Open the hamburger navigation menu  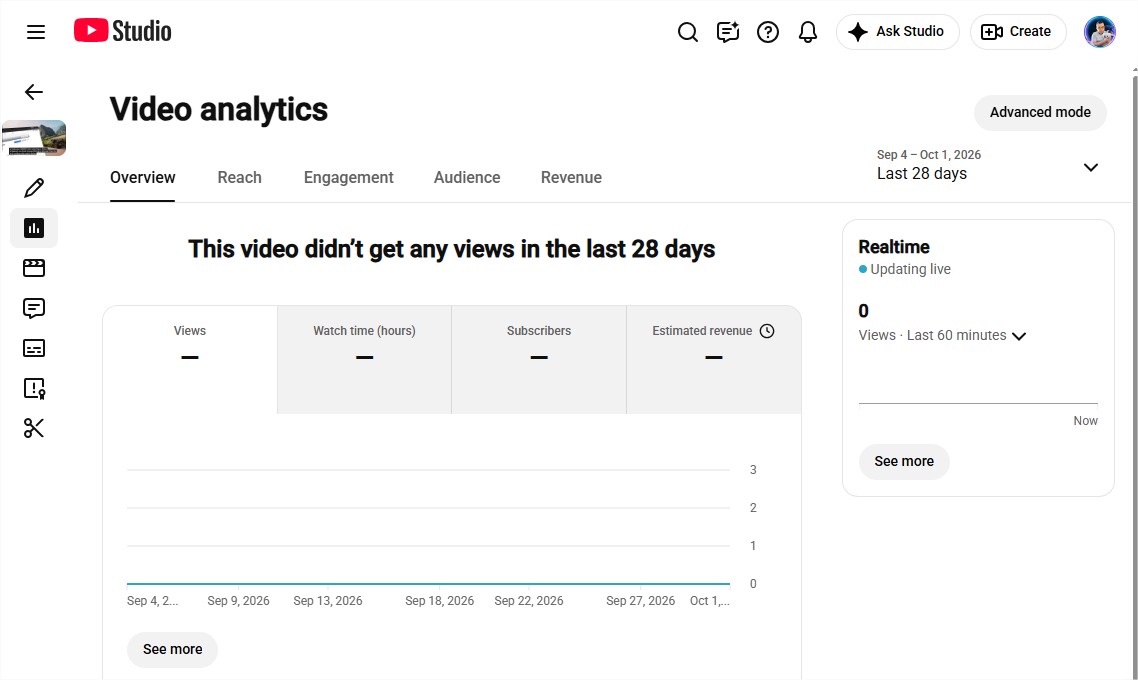coord(36,32)
